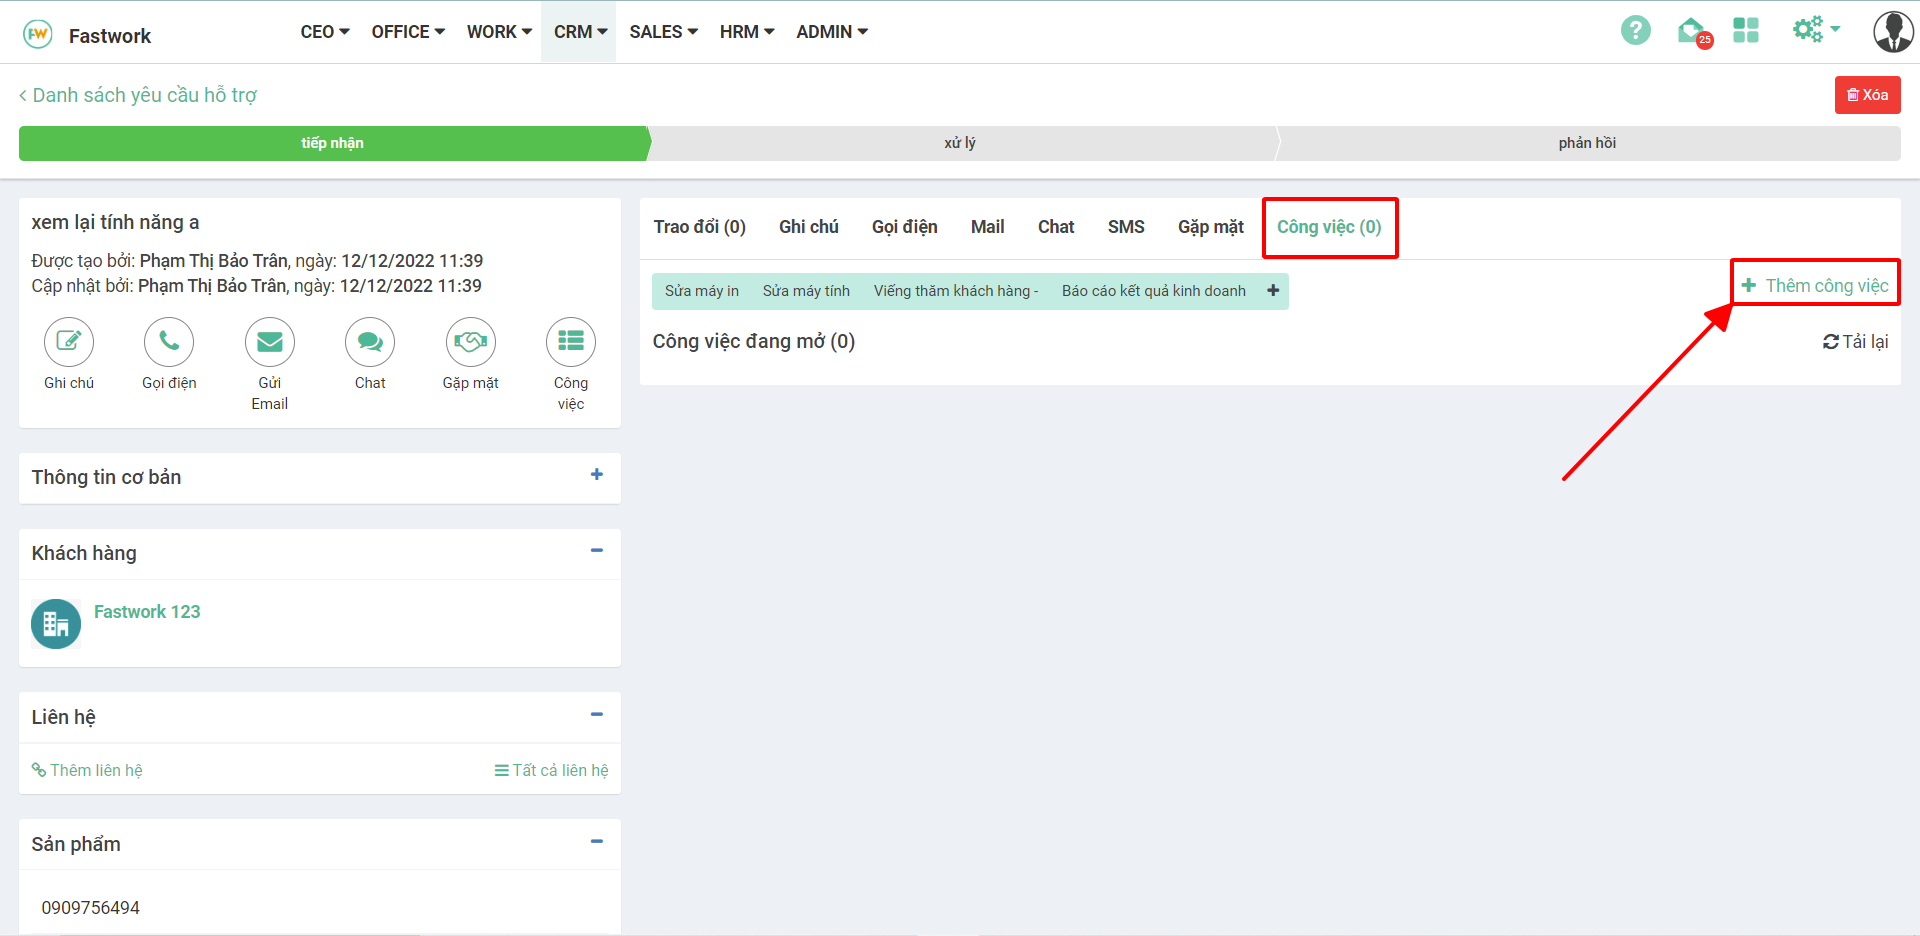This screenshot has width=1920, height=936.
Task: Click the Thêm công việc link
Action: [x=1816, y=286]
